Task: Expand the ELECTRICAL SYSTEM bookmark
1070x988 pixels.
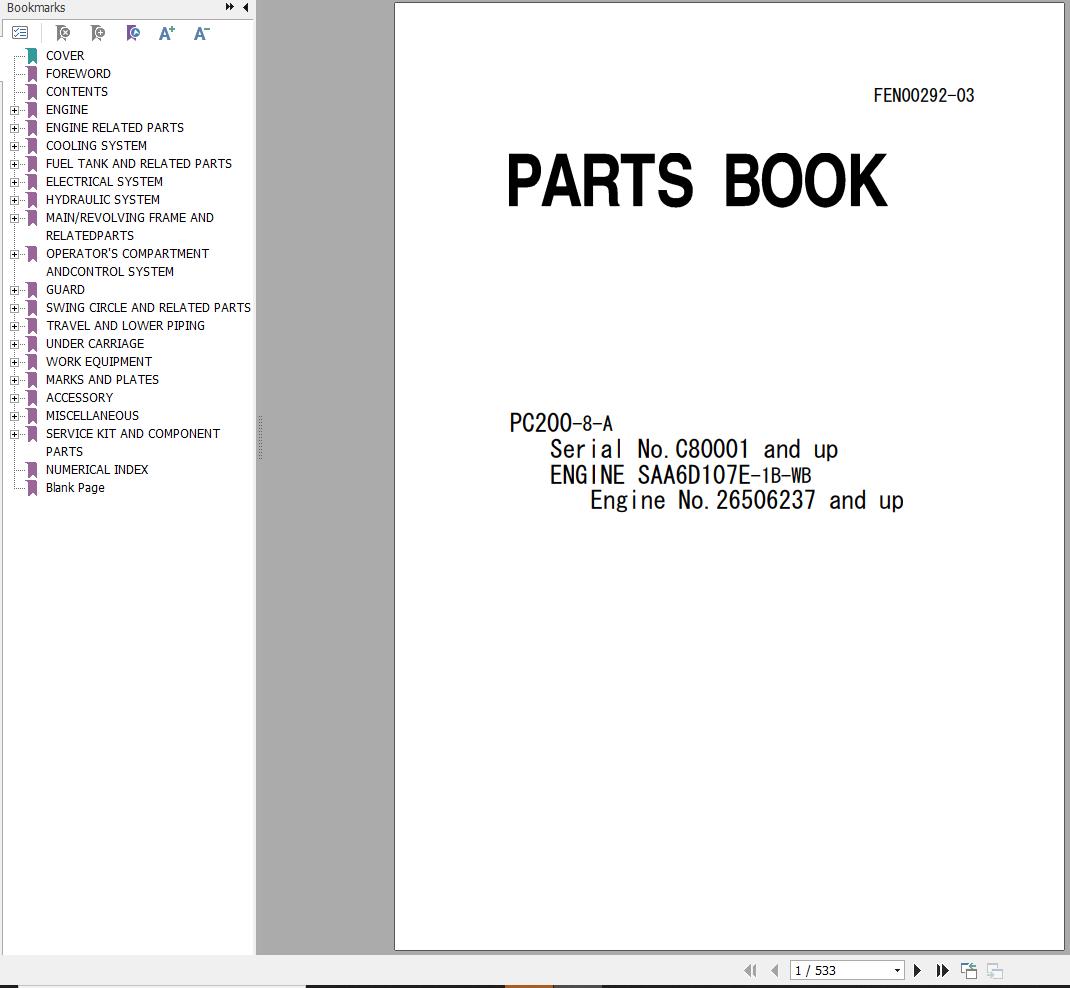Action: [14, 182]
